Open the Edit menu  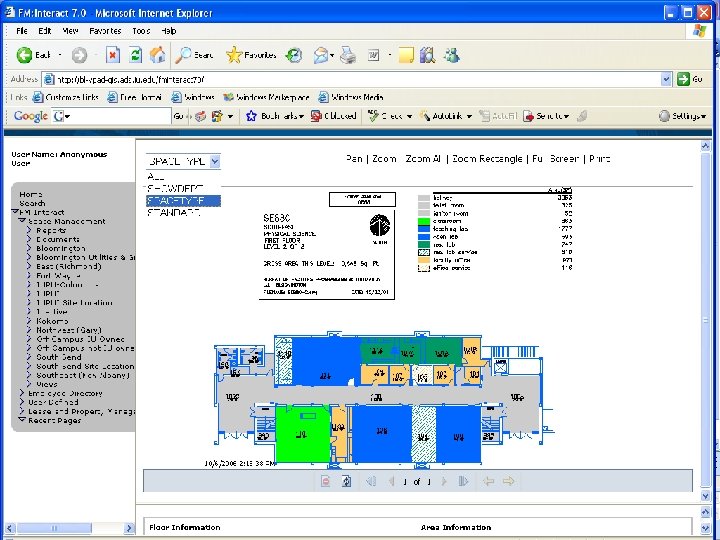(x=45, y=31)
